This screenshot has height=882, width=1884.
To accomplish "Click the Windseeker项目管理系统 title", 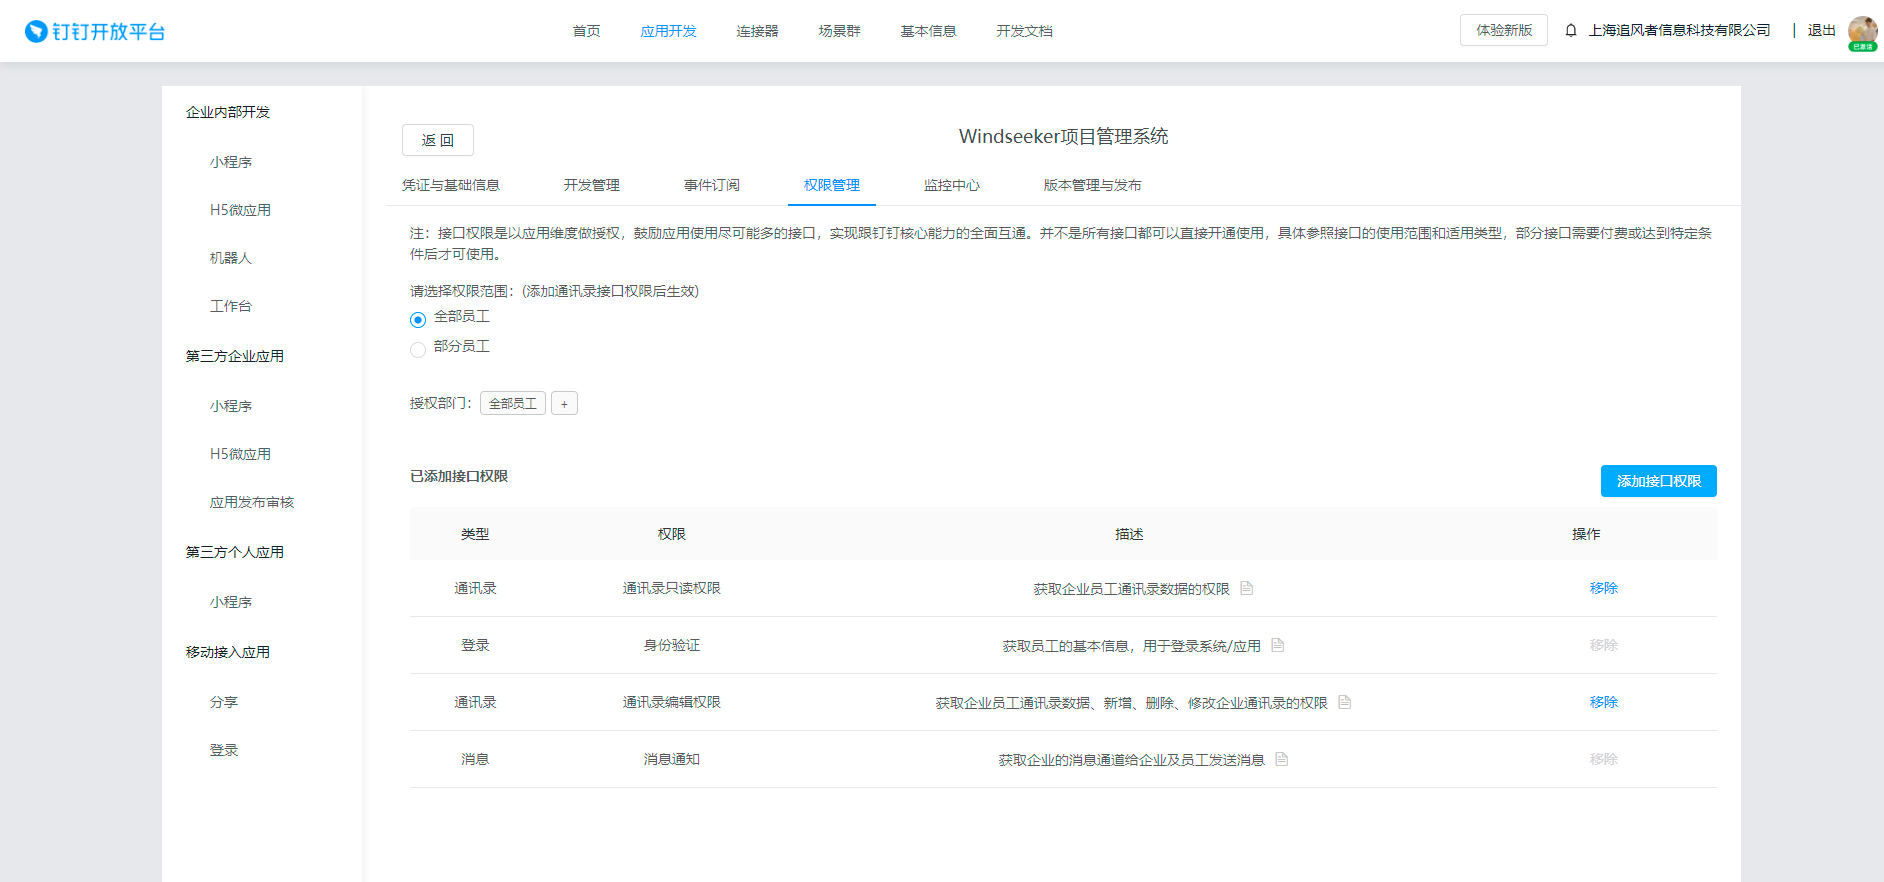I will (1063, 136).
